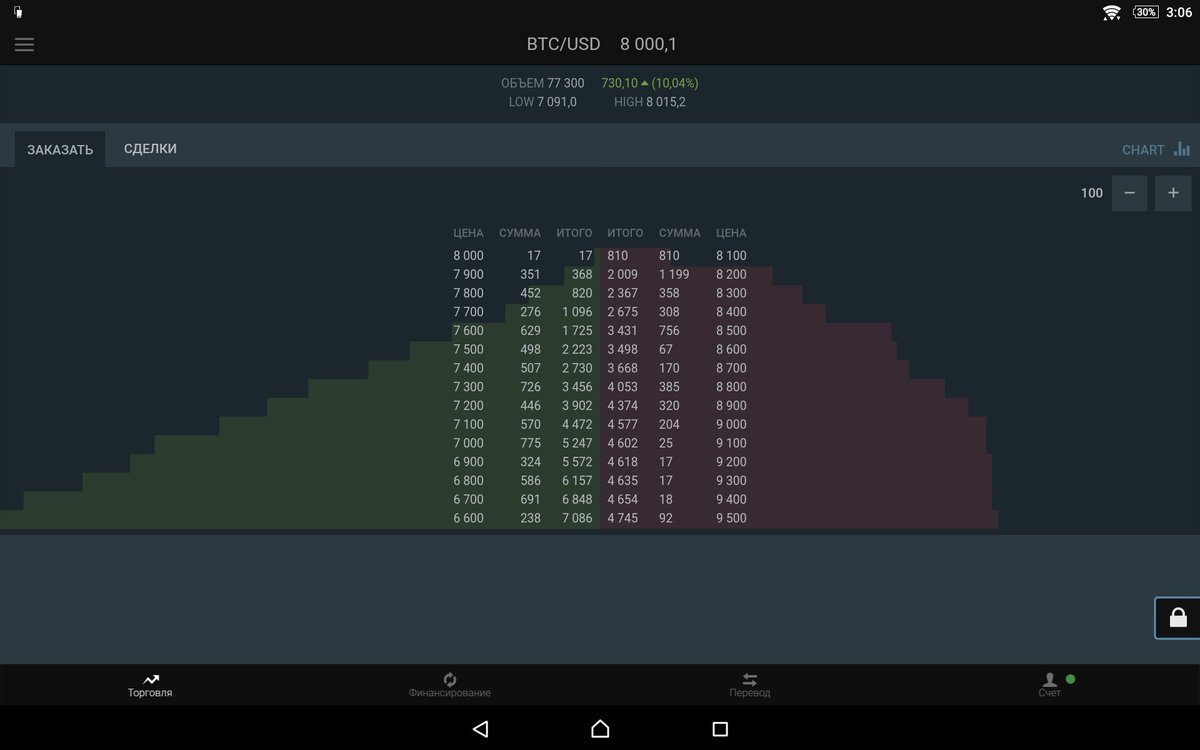
Task: Tap the 30% battery indicator
Action: 1146,12
